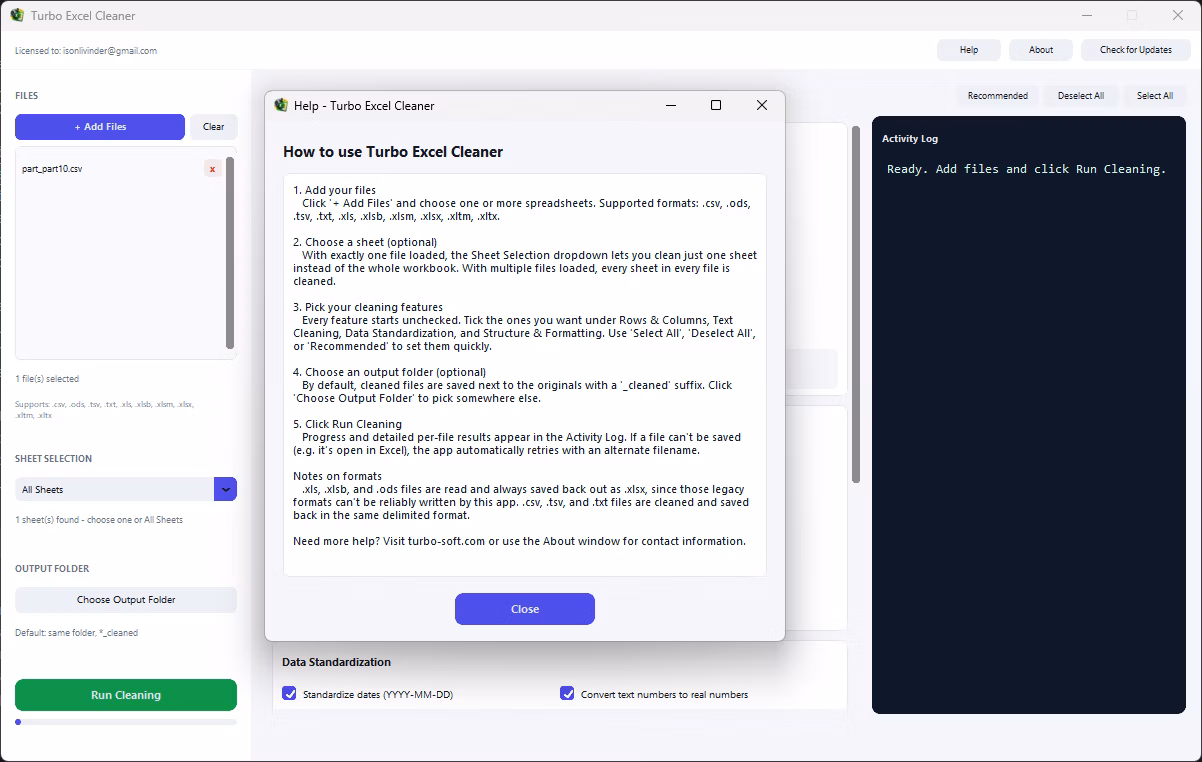Click '5. Click Run Cleaning' help step
1202x762 pixels.
[348, 424]
